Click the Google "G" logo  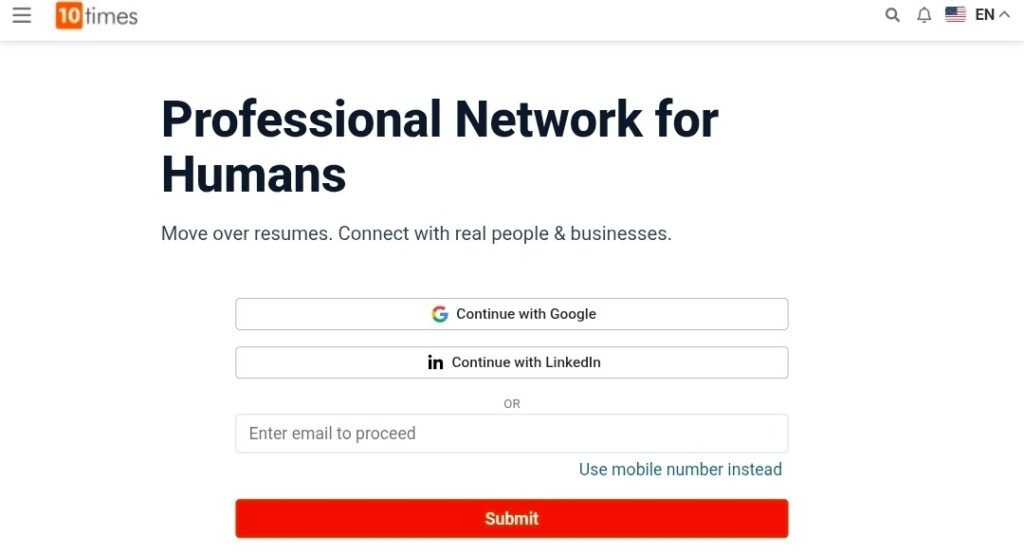[x=440, y=314]
